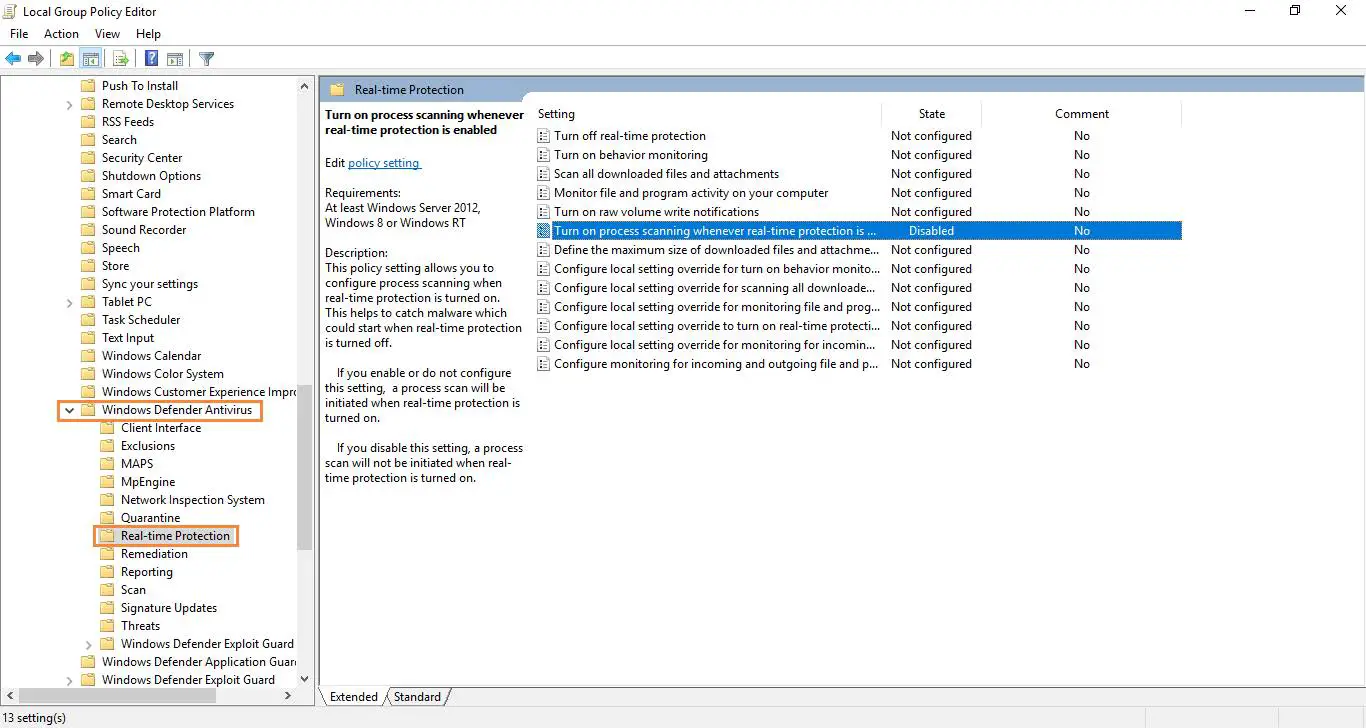Expand the top-level Windows Defender Exploit Guard node

(69, 680)
